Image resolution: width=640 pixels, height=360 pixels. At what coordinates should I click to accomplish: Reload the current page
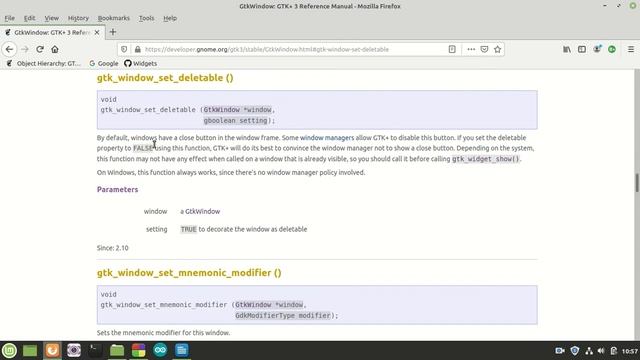[40, 49]
